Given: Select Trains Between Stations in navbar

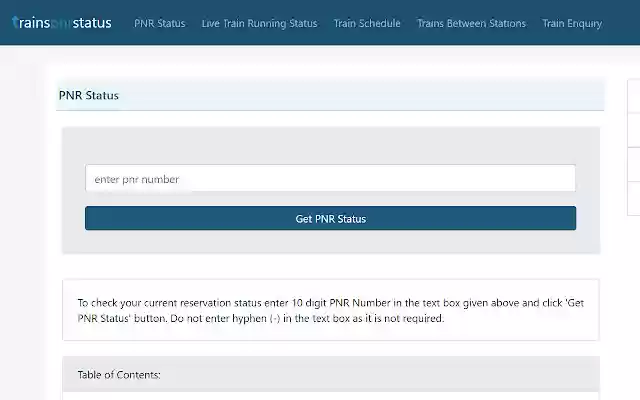Looking at the screenshot, I should 471,23.
